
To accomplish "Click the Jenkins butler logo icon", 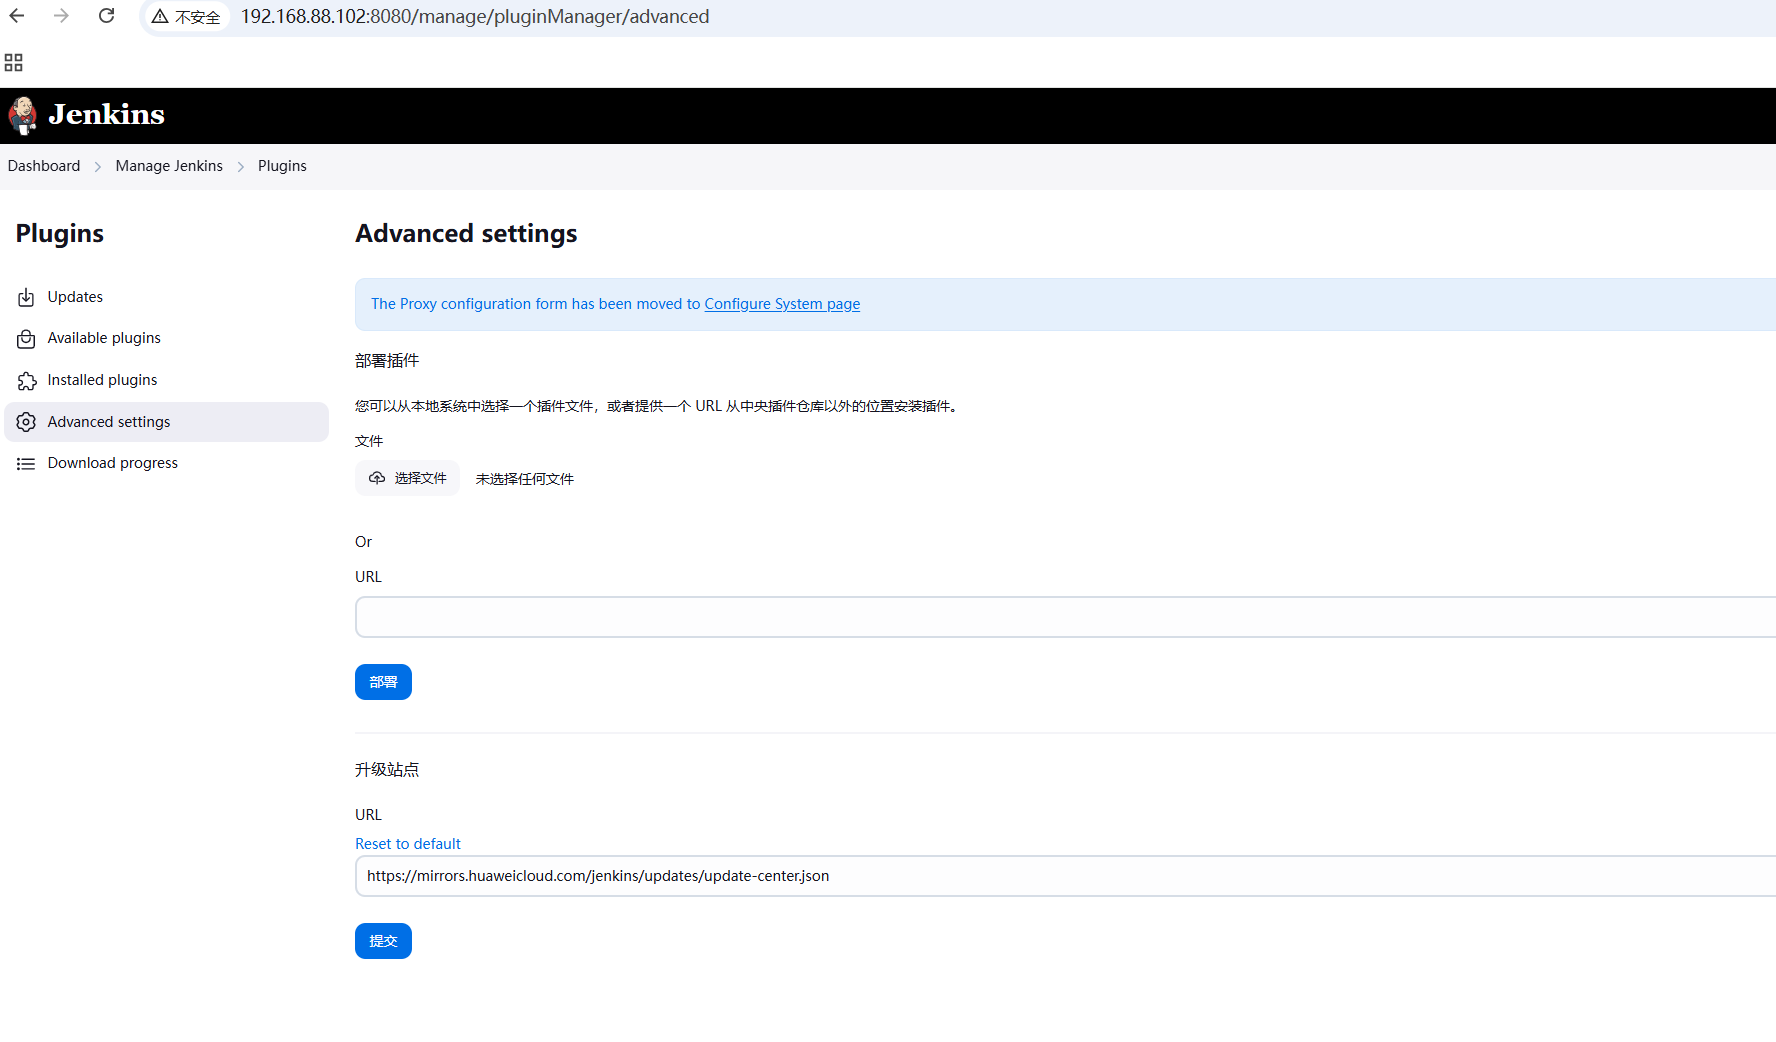I will coord(23,115).
